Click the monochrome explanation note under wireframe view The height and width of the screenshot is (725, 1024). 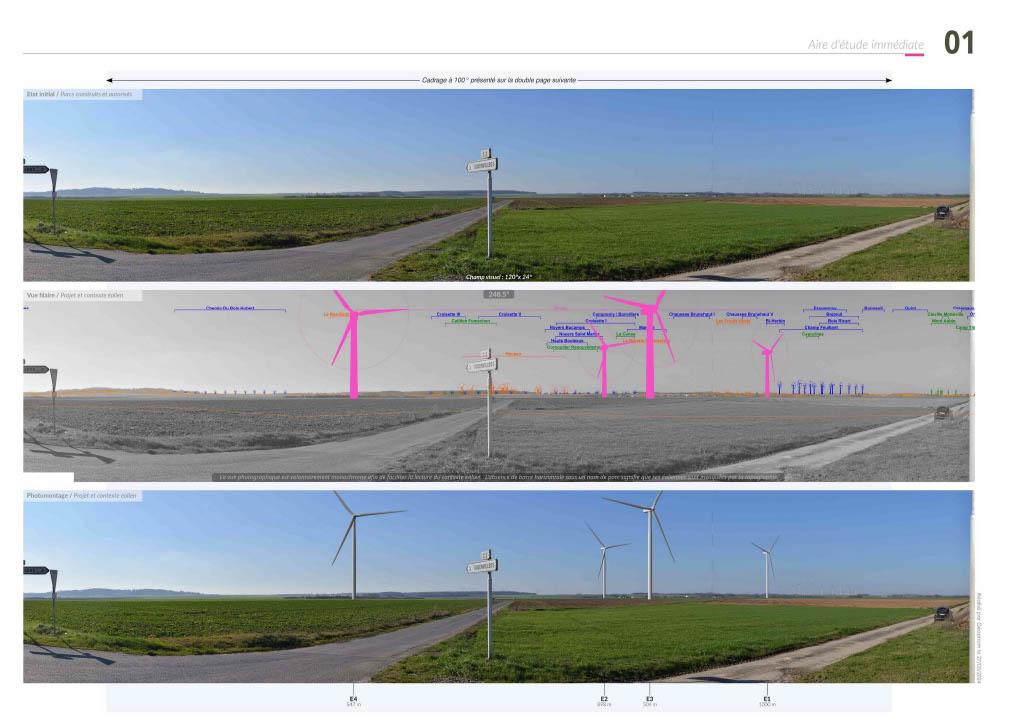[x=498, y=477]
